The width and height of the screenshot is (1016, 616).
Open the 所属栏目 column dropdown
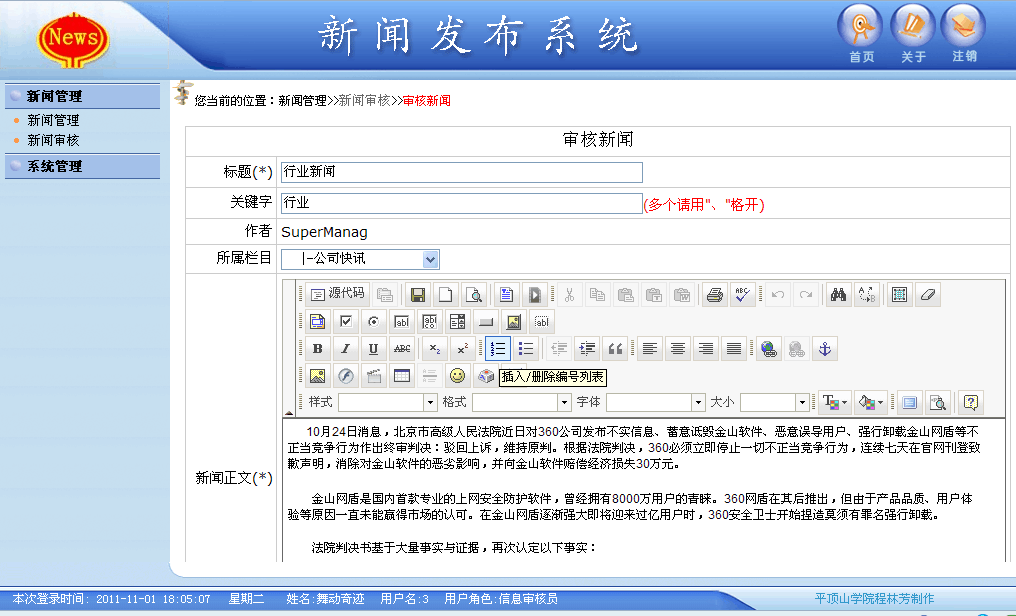click(x=431, y=258)
